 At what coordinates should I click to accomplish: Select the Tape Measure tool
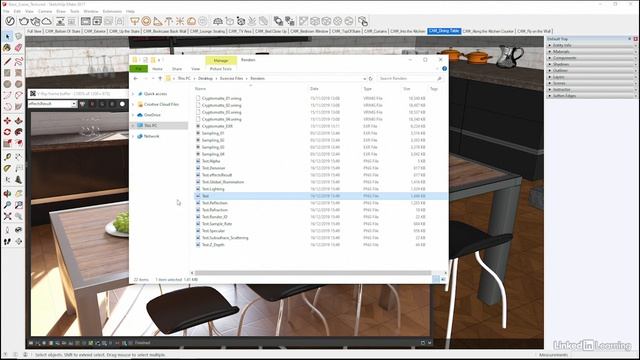click(x=7, y=157)
